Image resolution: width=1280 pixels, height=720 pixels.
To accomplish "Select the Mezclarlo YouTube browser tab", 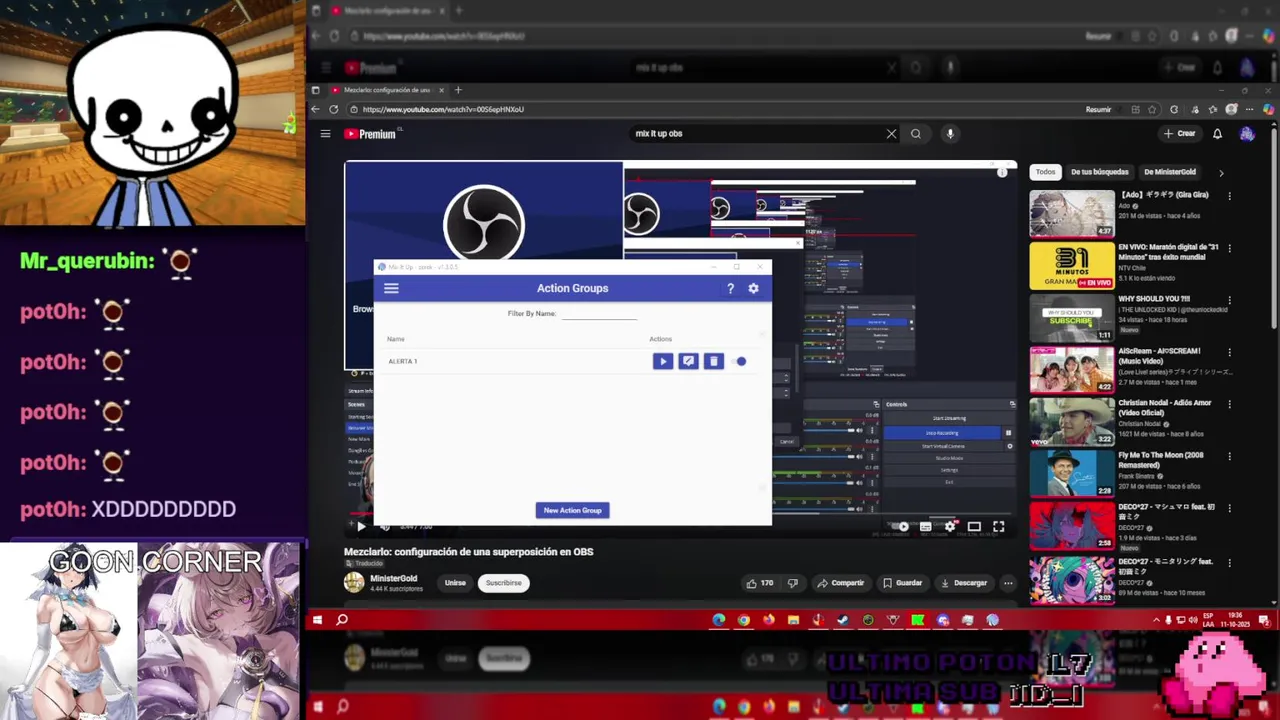I will tap(388, 90).
